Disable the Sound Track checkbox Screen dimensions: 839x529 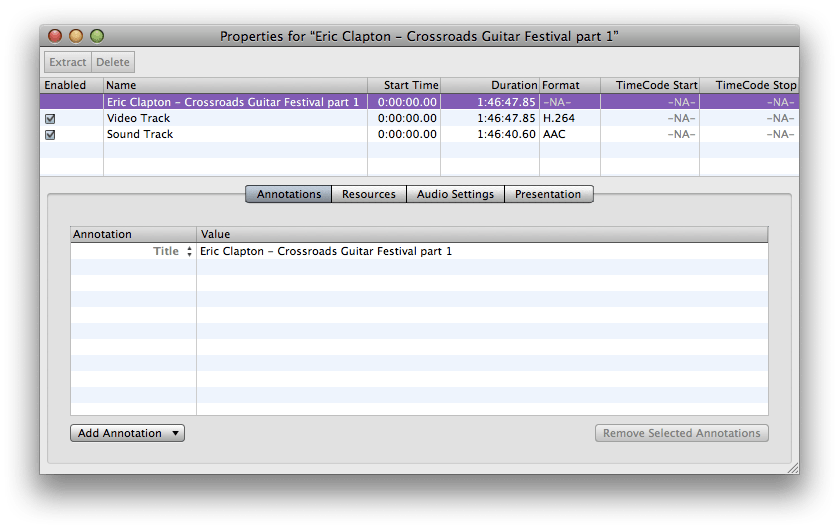pos(50,135)
